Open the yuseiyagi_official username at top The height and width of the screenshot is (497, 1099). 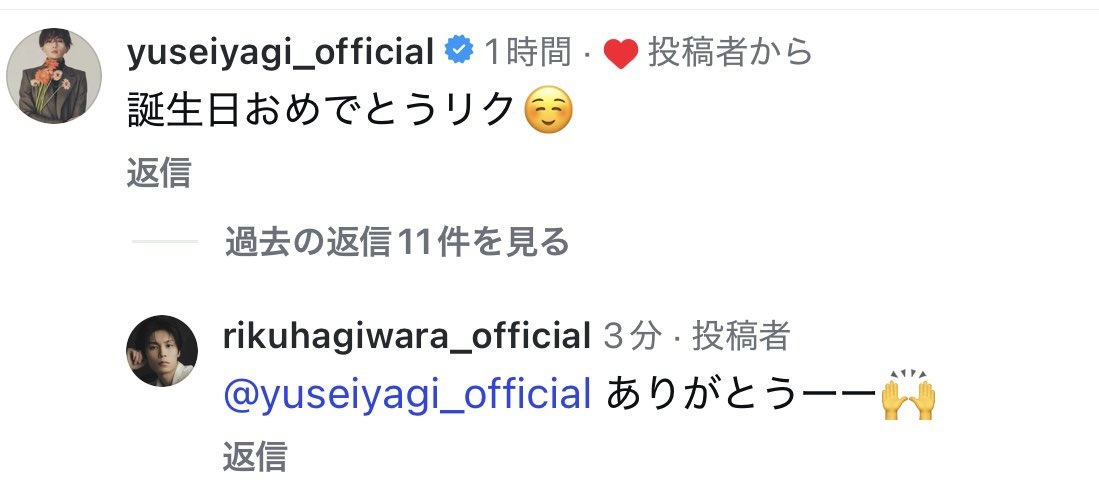279,53
